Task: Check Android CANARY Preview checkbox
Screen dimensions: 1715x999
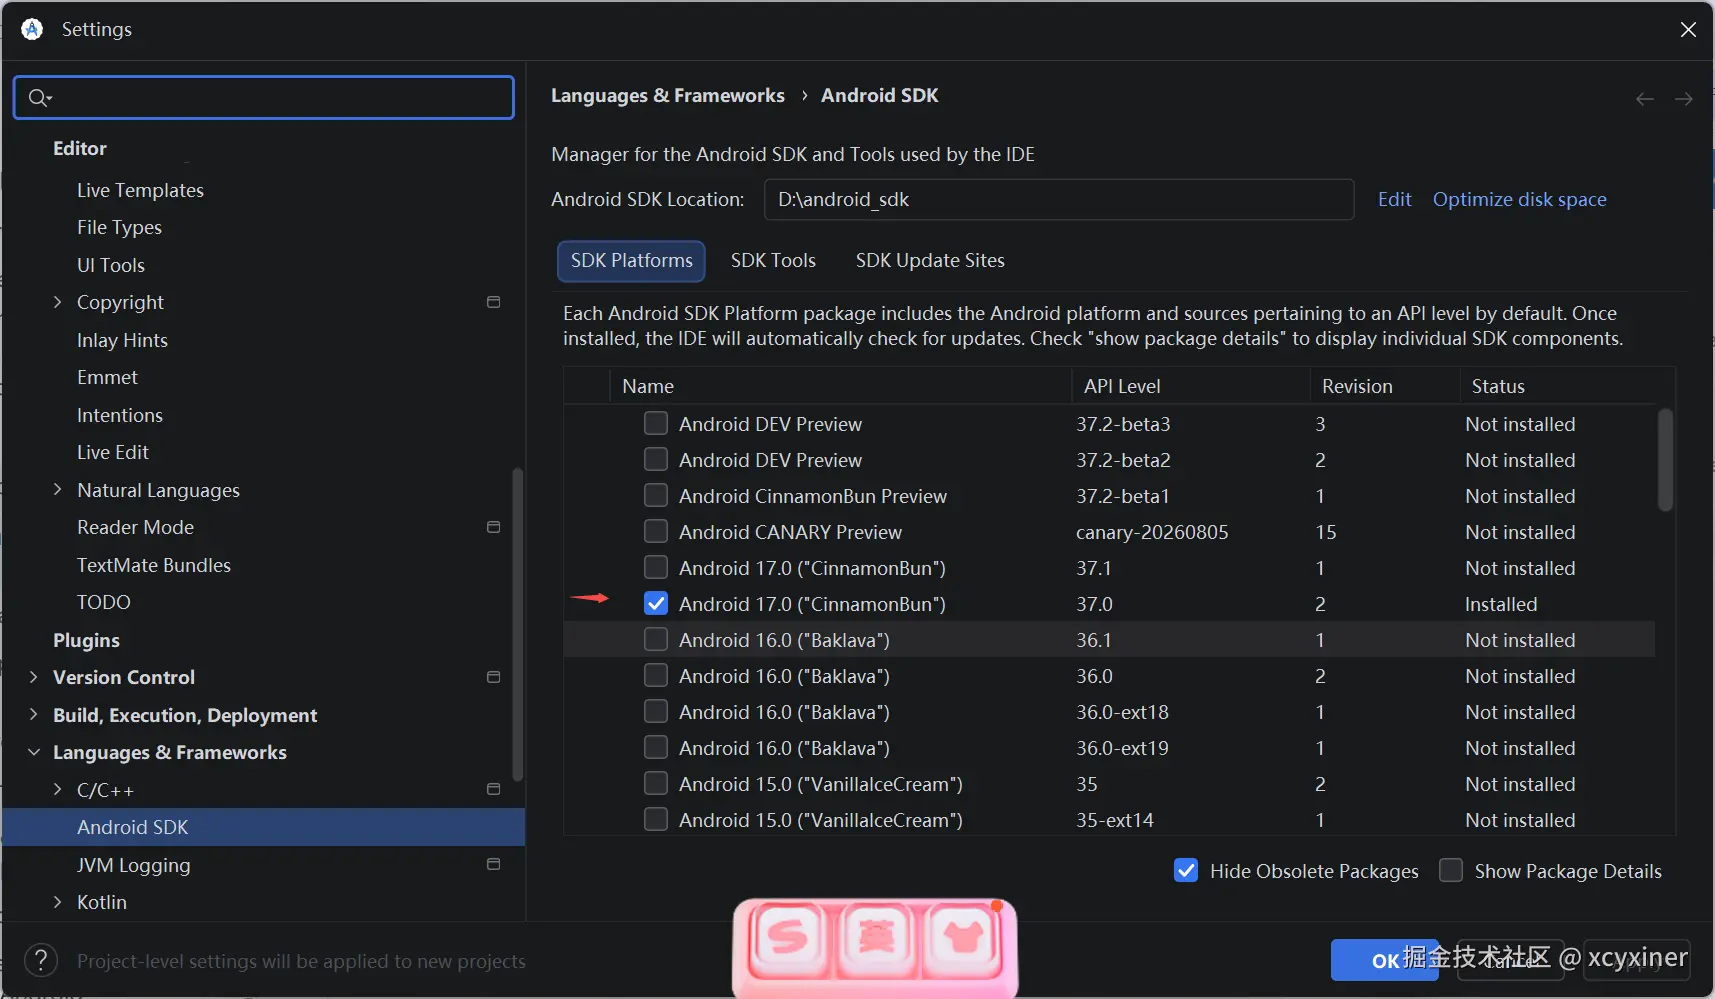Action: (656, 531)
